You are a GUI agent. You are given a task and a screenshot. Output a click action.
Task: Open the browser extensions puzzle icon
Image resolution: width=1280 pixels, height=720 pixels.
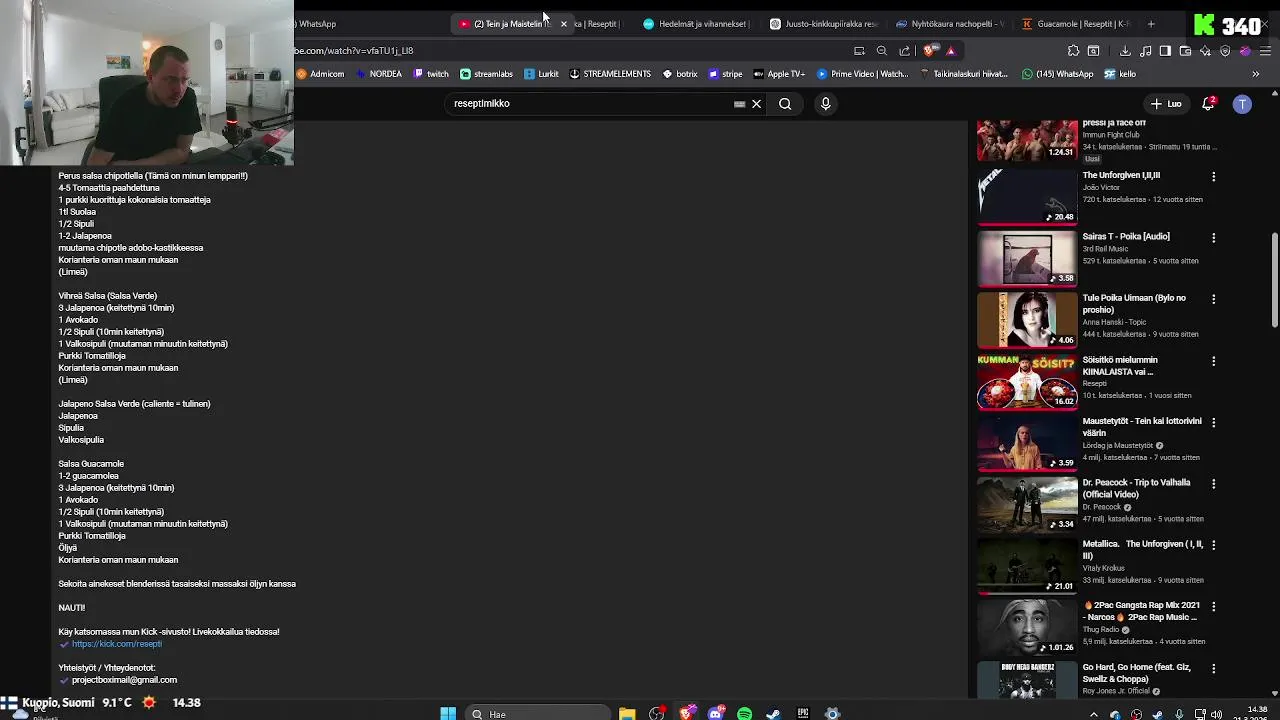point(1073,51)
